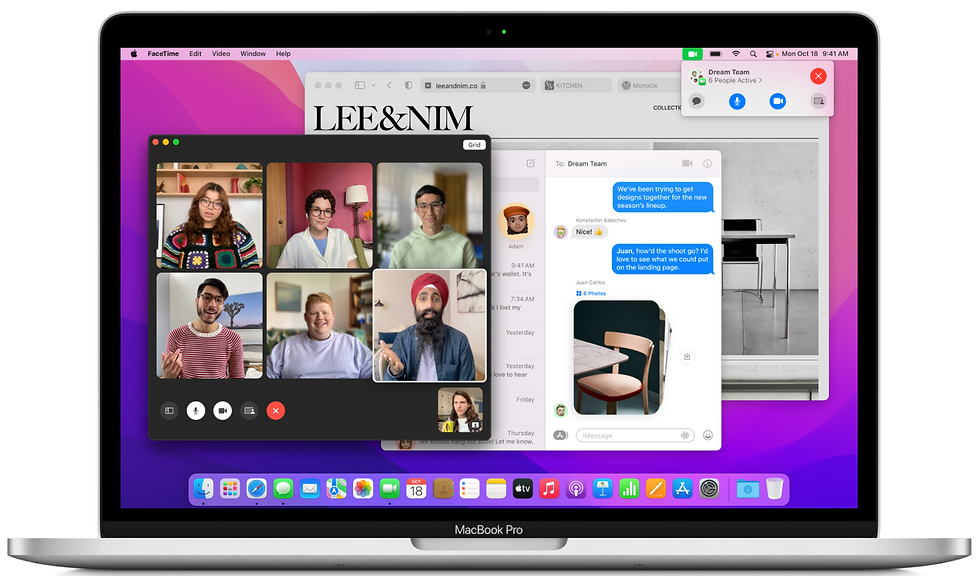Open Wi-Fi status in menu bar
The width and height of the screenshot is (980, 576).
click(x=736, y=54)
